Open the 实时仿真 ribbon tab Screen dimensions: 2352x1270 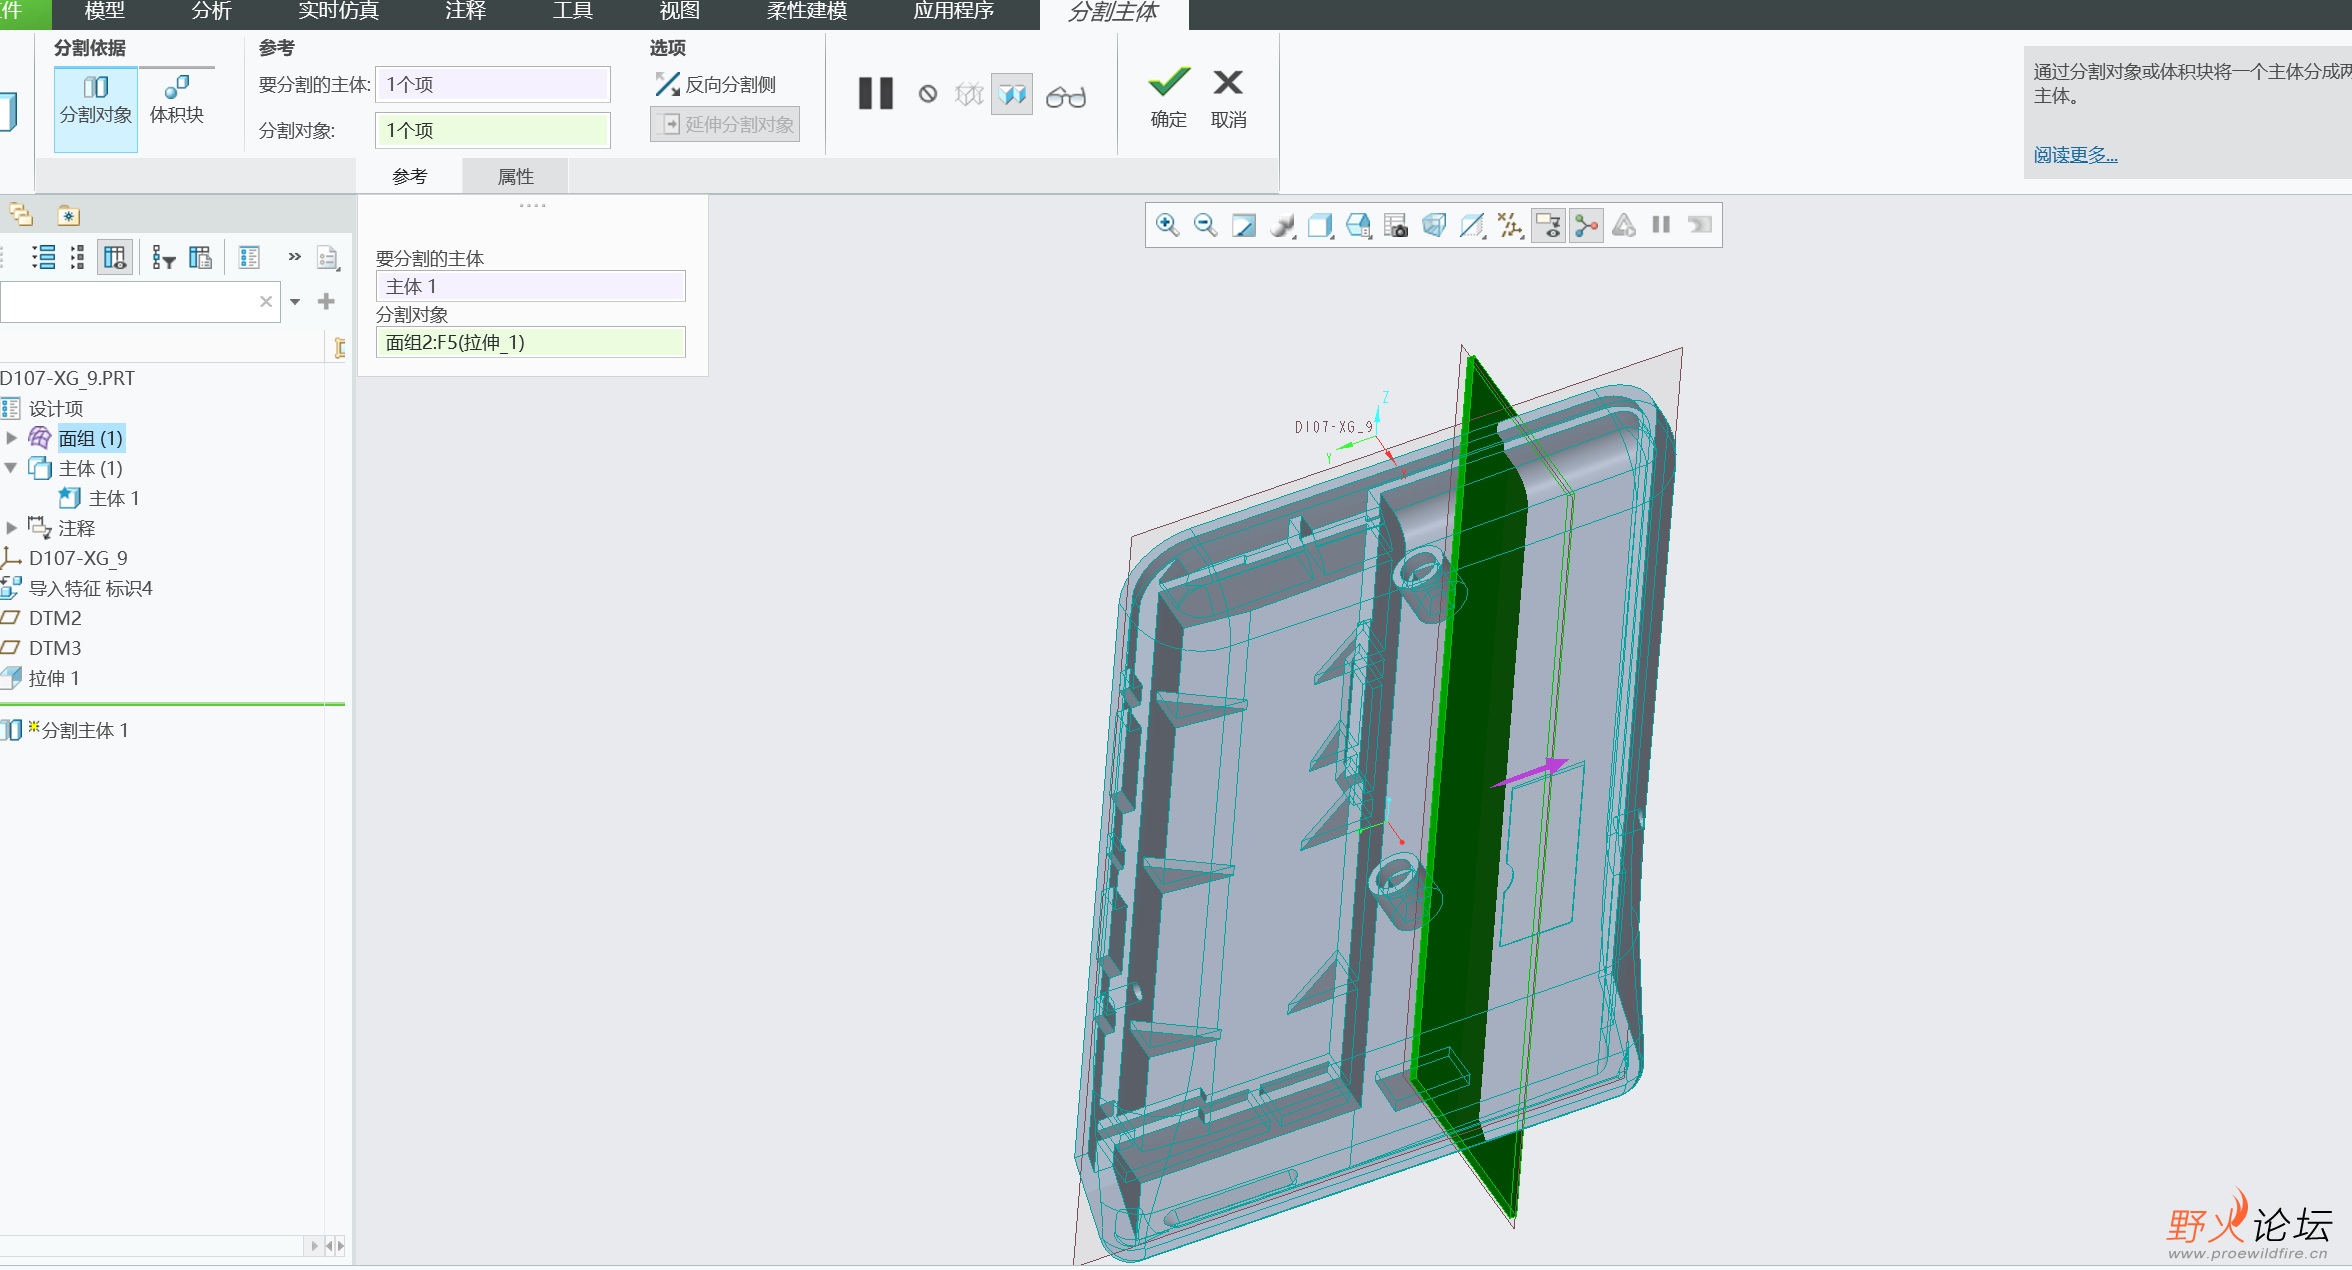point(338,12)
